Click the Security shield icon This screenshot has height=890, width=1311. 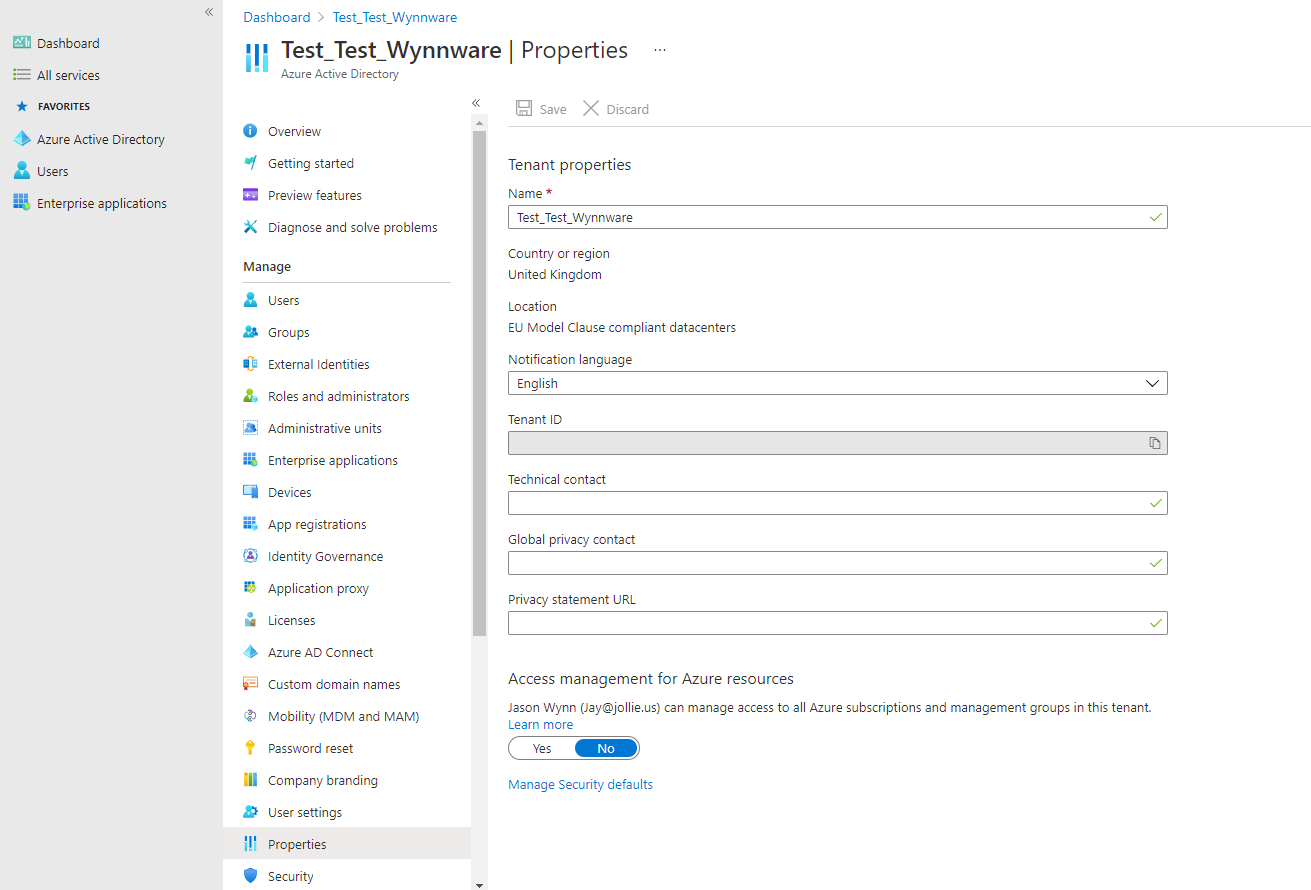pos(250,876)
